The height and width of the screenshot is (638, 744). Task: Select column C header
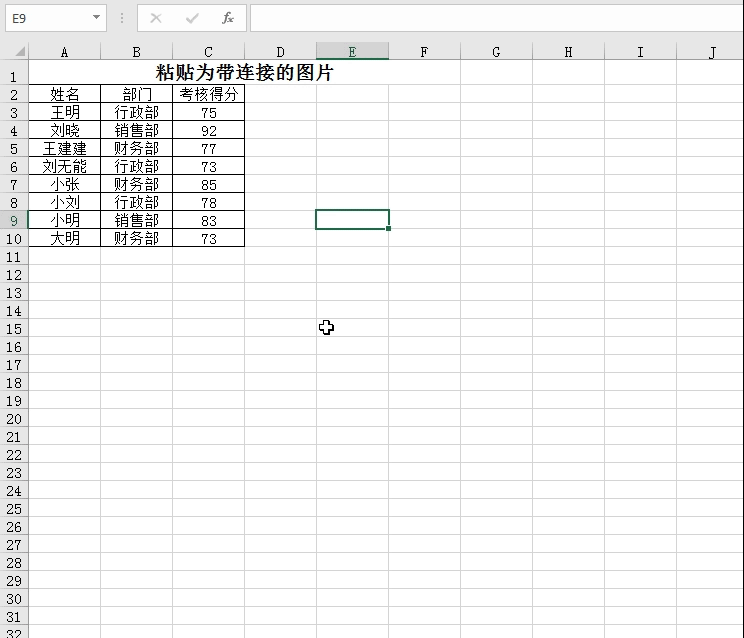208,52
